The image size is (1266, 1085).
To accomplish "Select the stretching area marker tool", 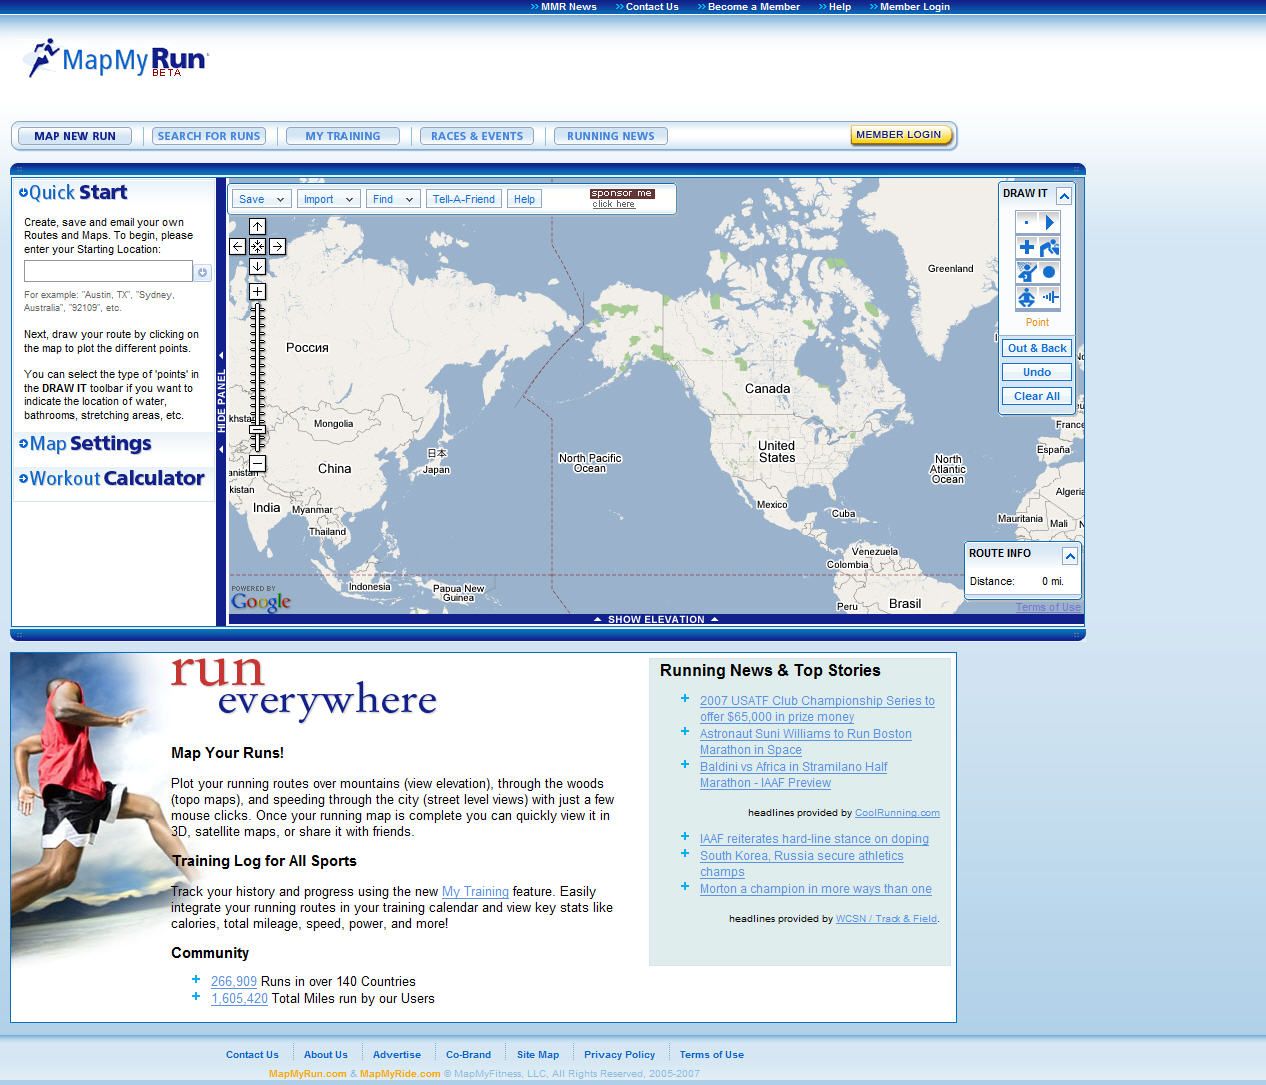I will [1026, 297].
